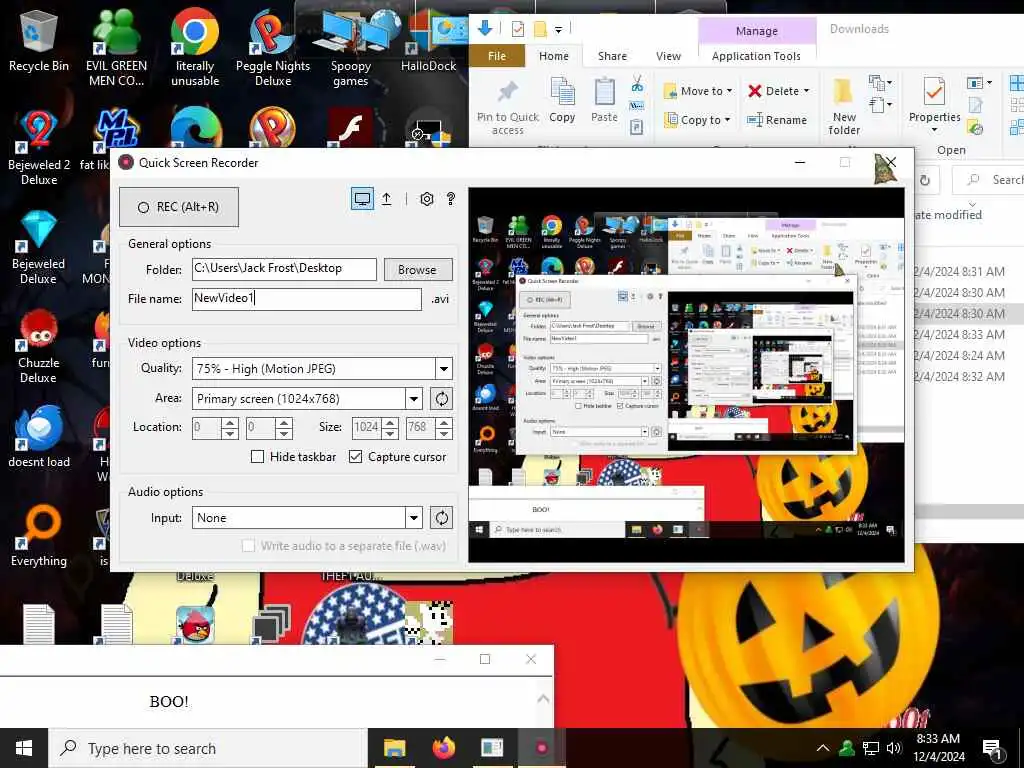
Task: Enable the Hide taskbar checkbox
Action: [x=257, y=456]
